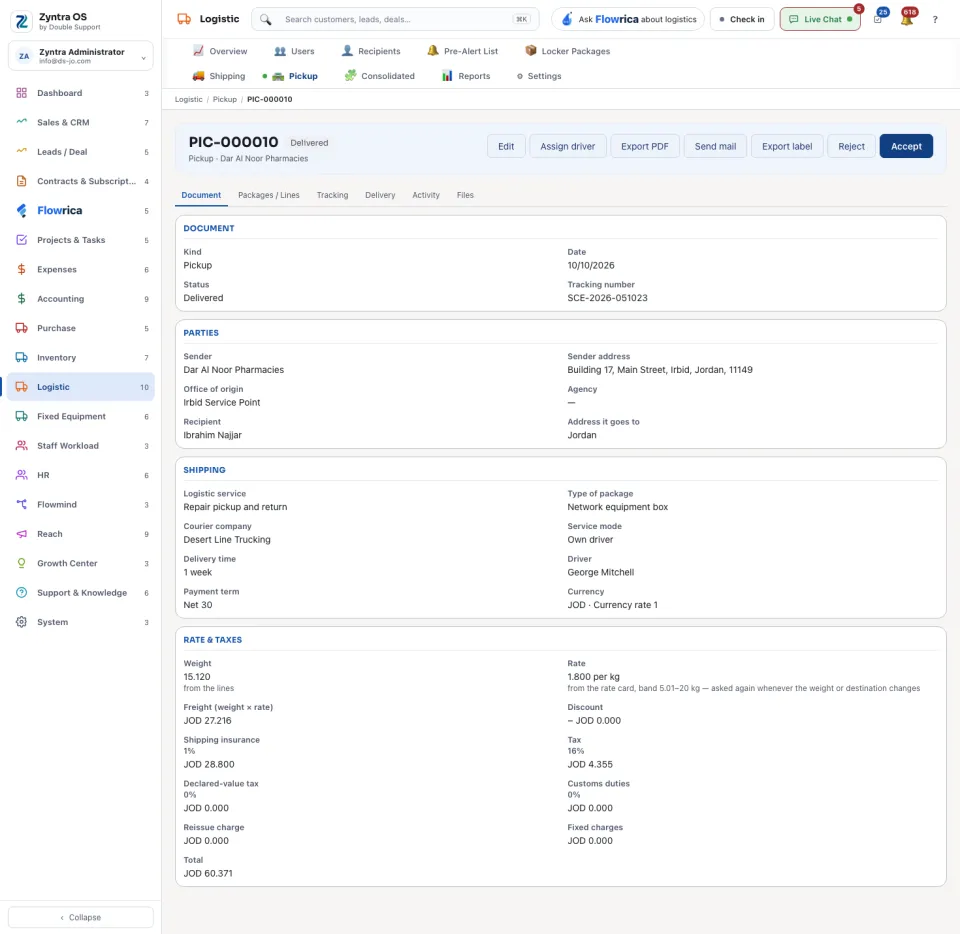Screen dimensions: 960x934
Task: Click the Logistic sidebar item
Action: click(x=81, y=387)
